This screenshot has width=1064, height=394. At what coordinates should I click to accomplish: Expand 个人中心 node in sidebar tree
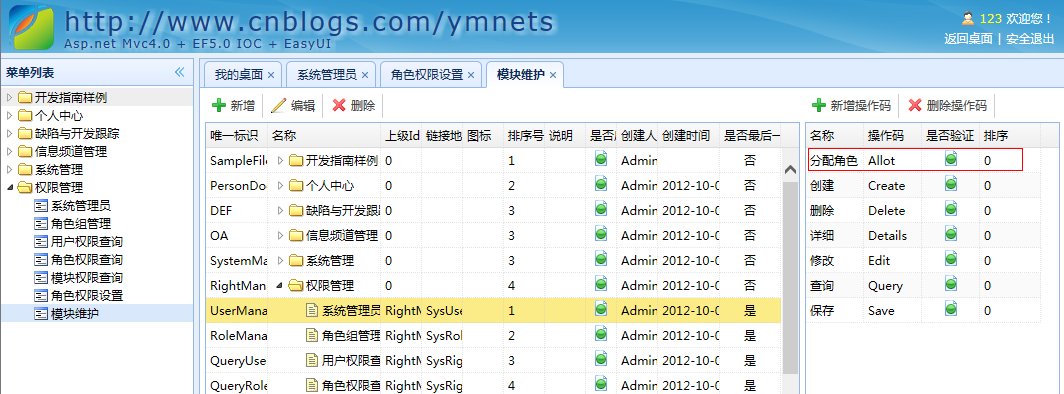click(x=10, y=115)
